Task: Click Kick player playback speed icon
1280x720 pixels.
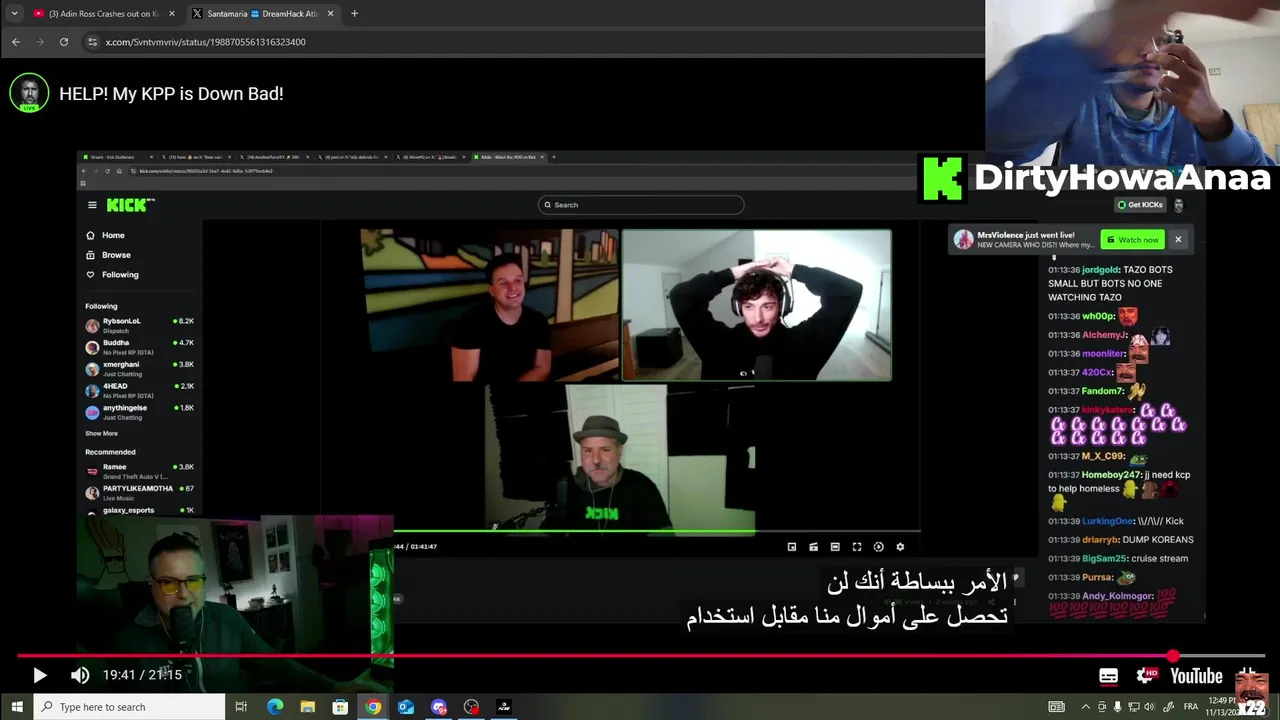Action: 878,547
